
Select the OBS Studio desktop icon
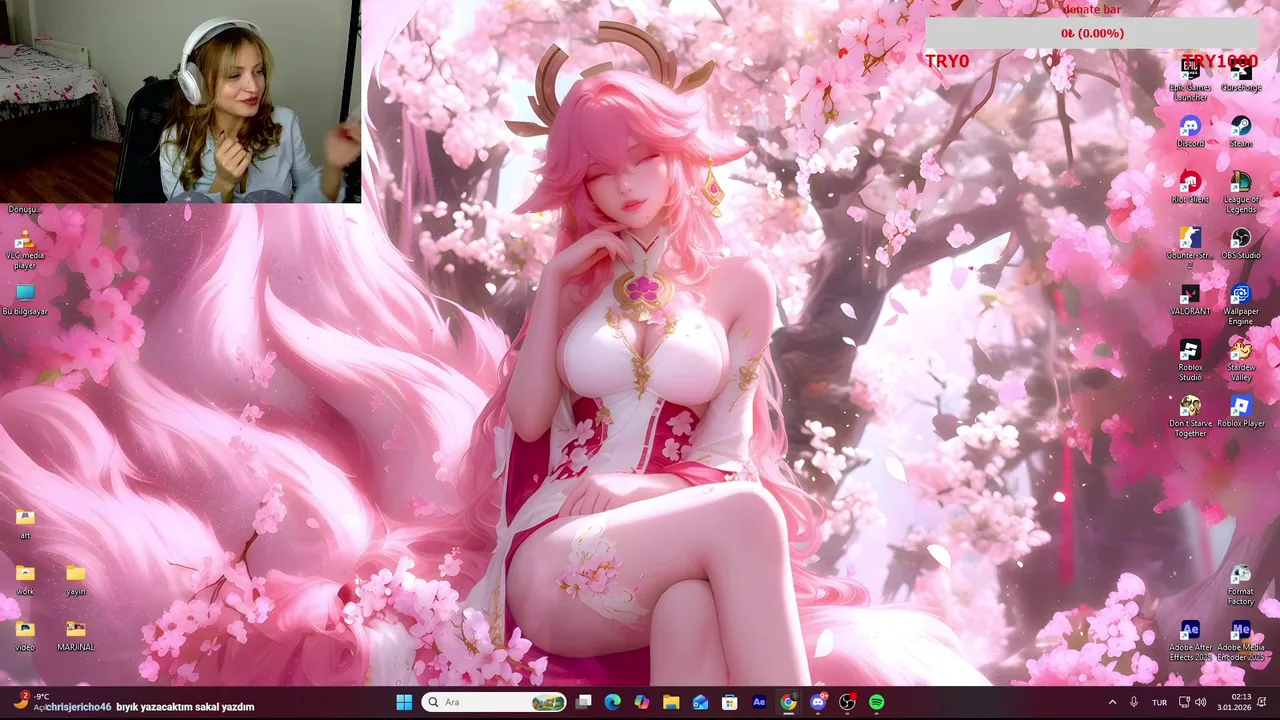(1241, 244)
